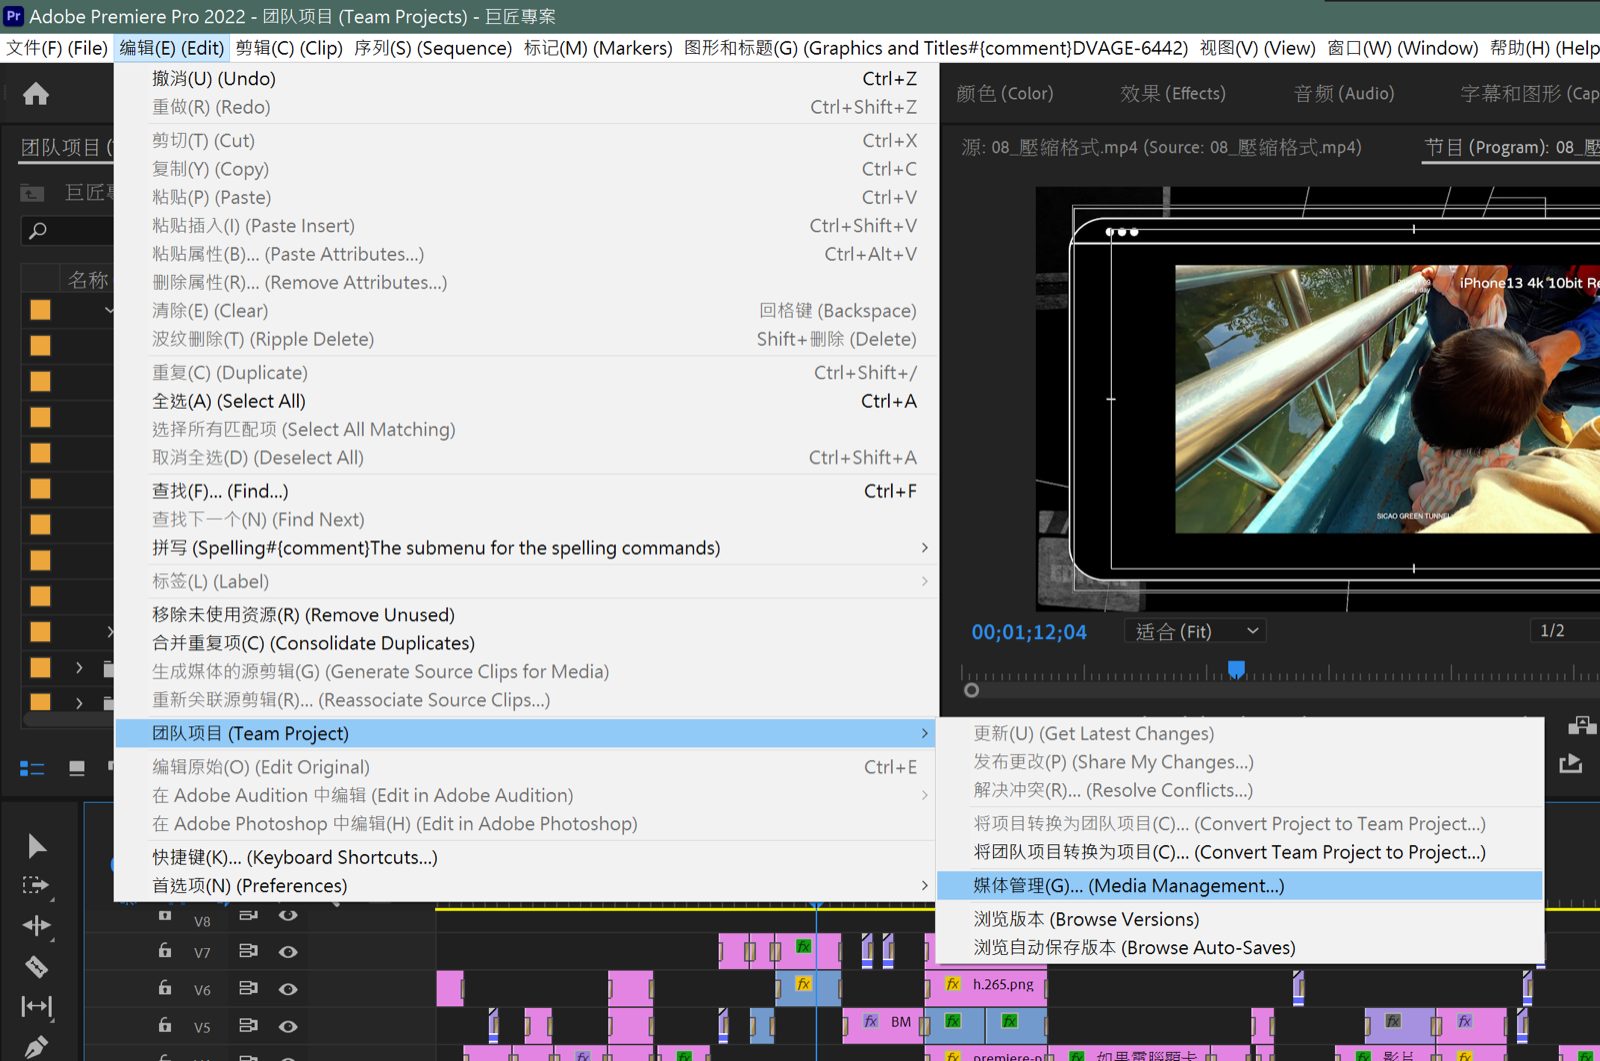Toggle visibility of track V7
Viewport: 1600px width, 1061px height.
click(288, 952)
